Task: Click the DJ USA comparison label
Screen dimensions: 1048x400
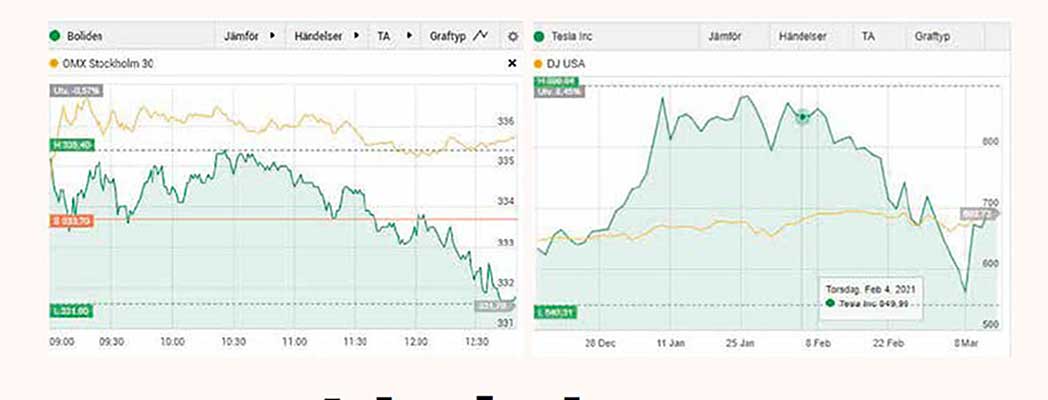Action: coord(566,64)
